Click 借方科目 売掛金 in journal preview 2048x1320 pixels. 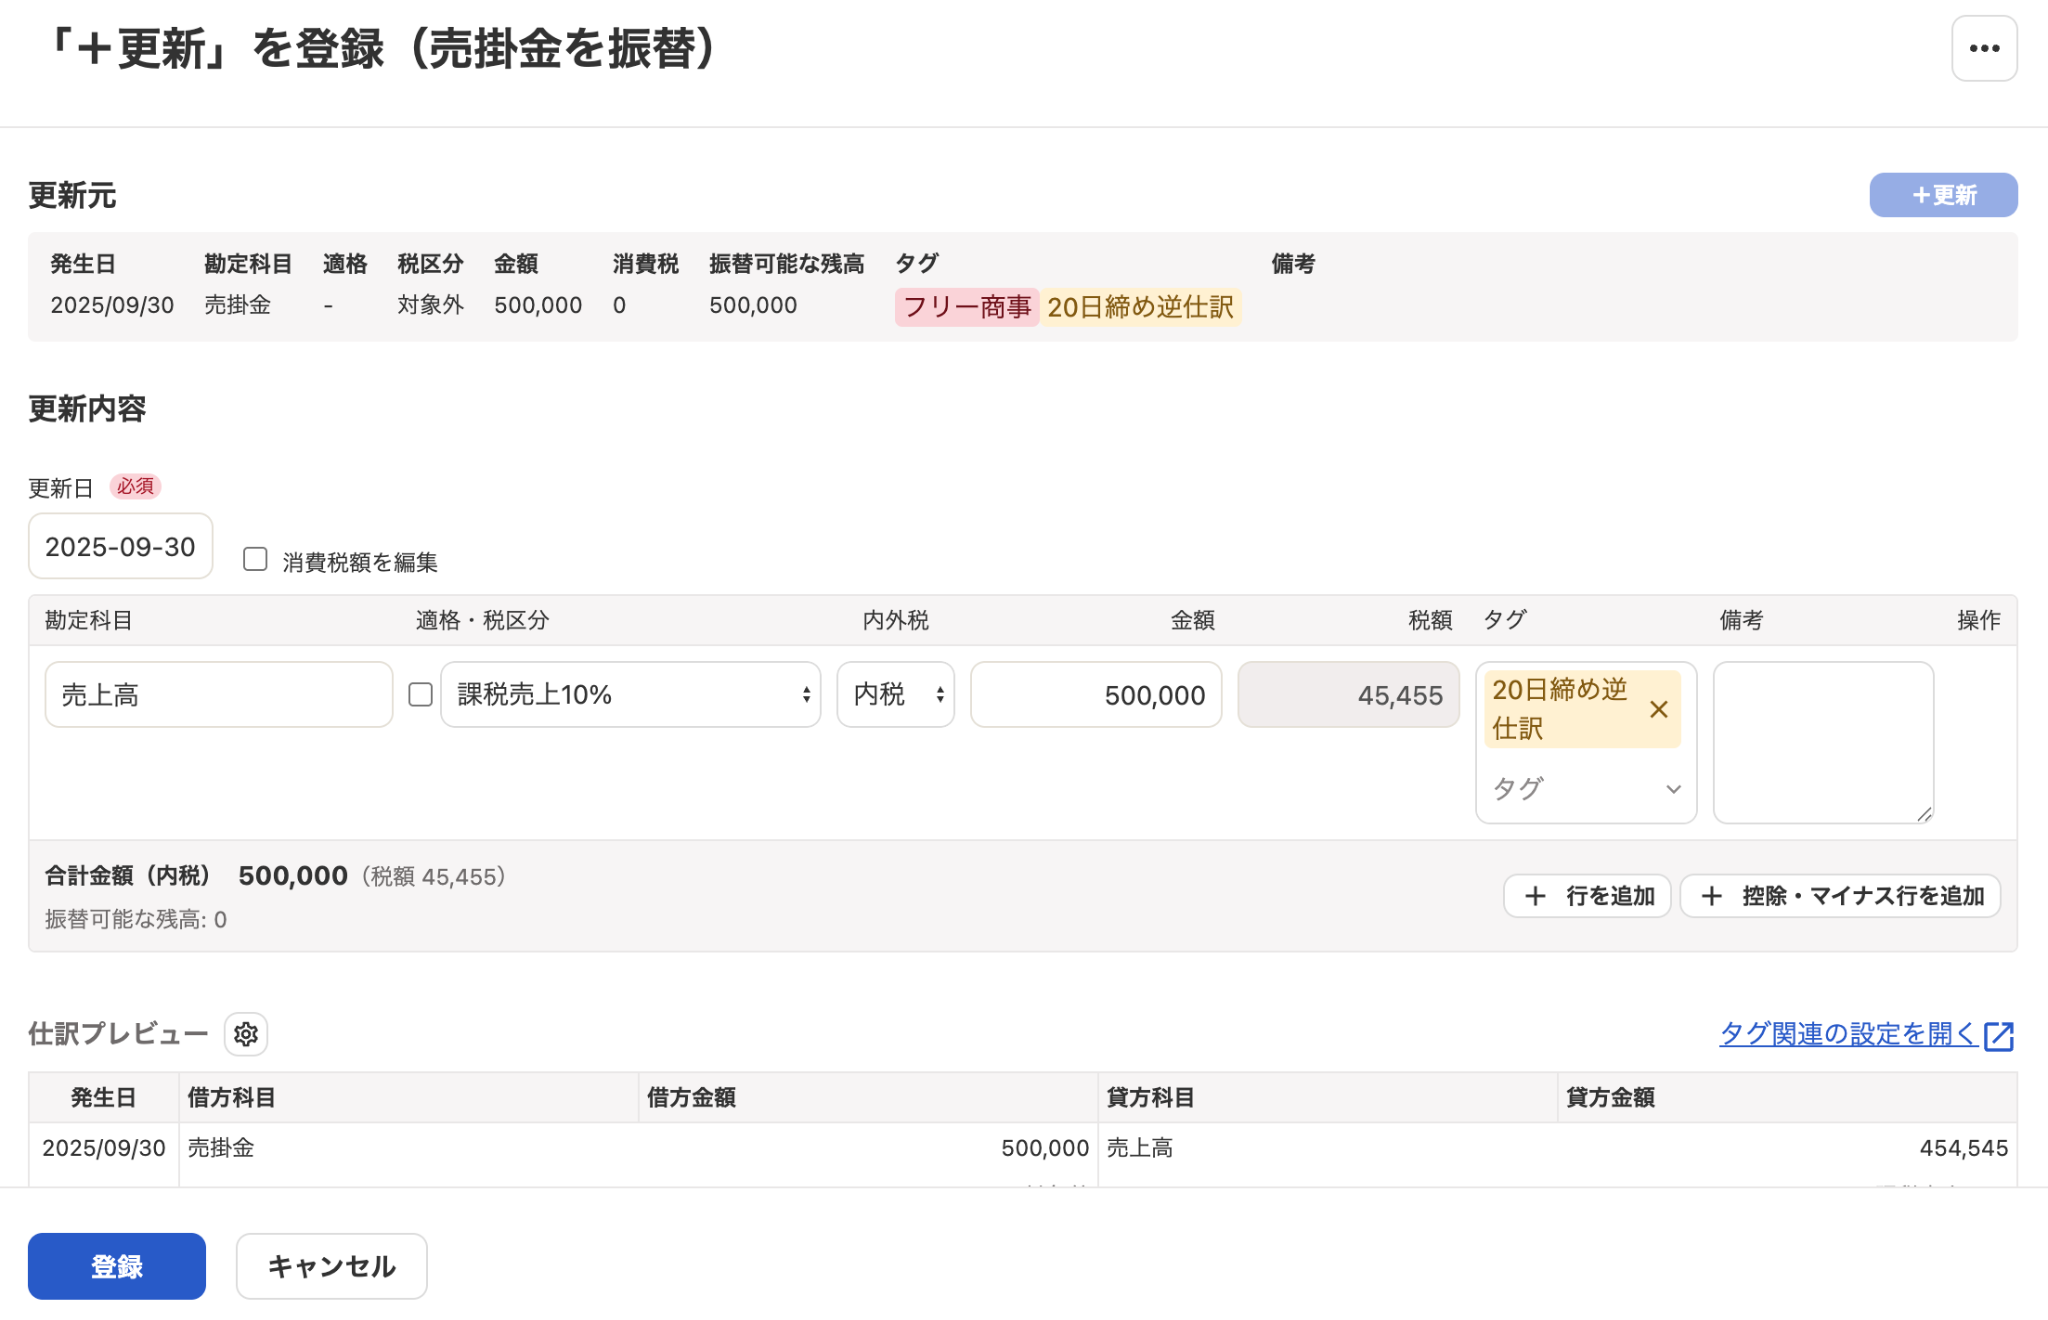point(221,1148)
